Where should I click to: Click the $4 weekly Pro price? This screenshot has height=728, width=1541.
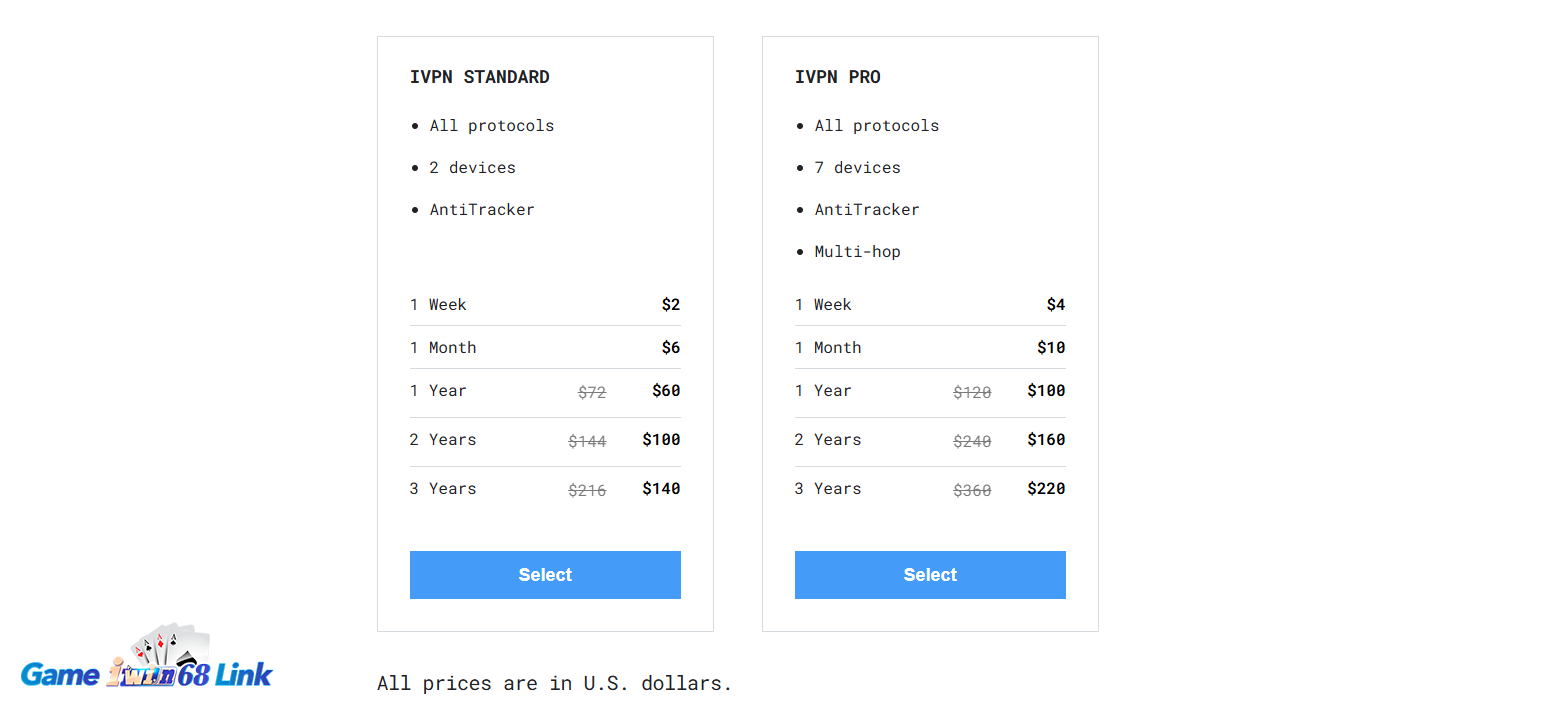[x=1056, y=305]
